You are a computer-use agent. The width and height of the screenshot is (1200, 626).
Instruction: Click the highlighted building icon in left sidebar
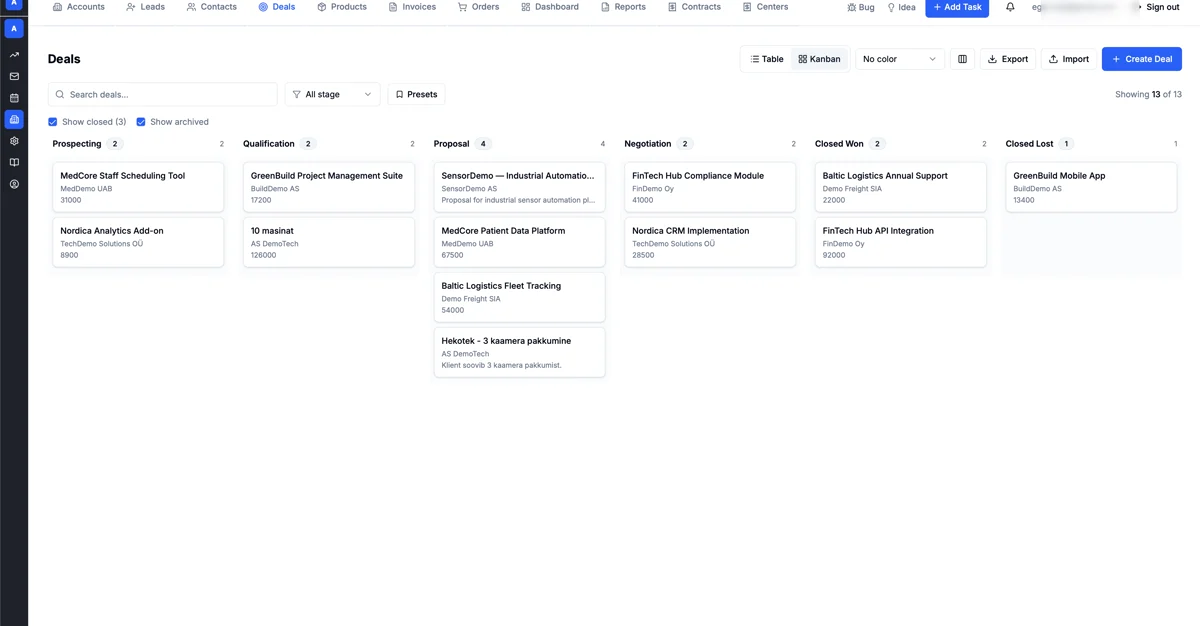pos(14,120)
